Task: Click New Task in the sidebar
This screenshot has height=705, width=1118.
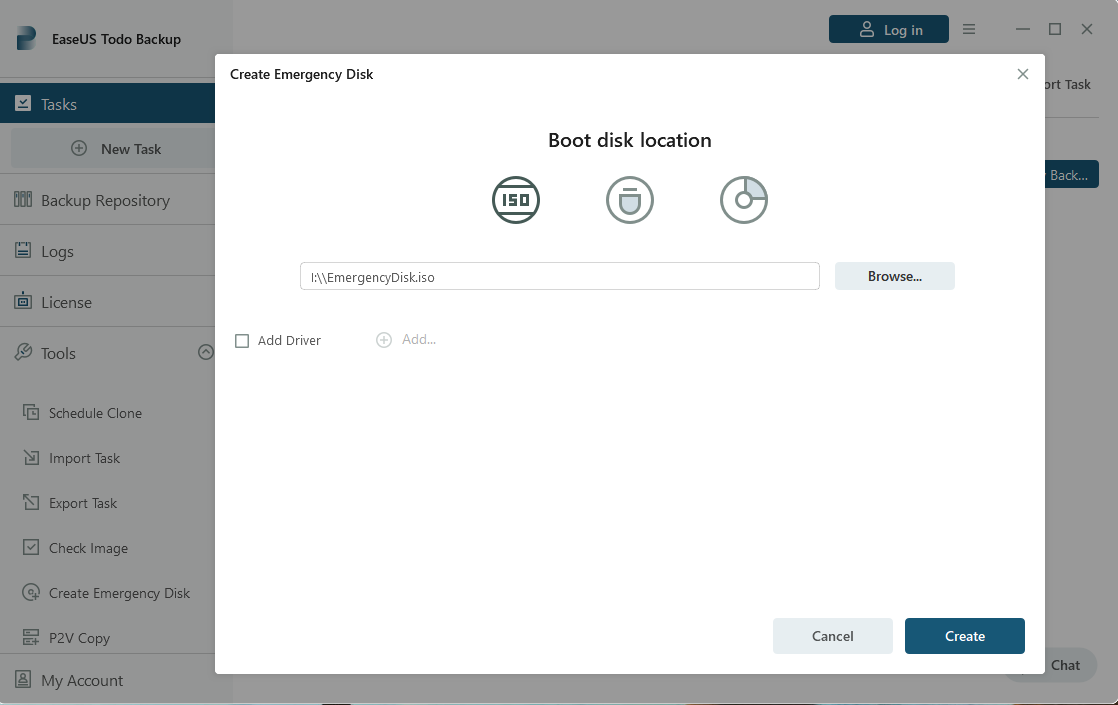Action: tap(113, 149)
